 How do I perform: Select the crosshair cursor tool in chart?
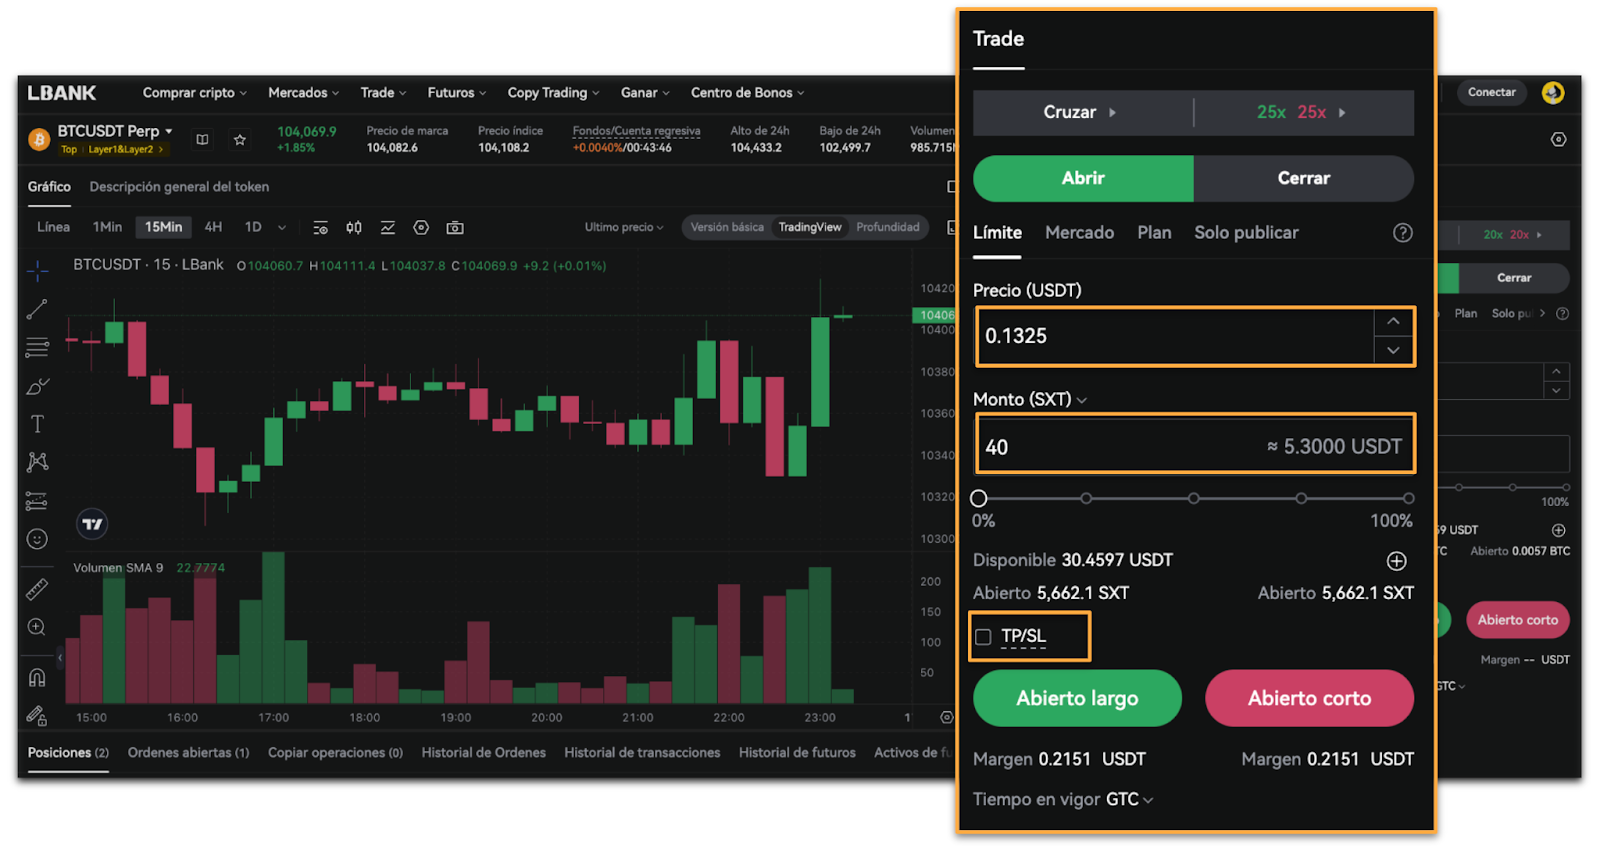[37, 270]
